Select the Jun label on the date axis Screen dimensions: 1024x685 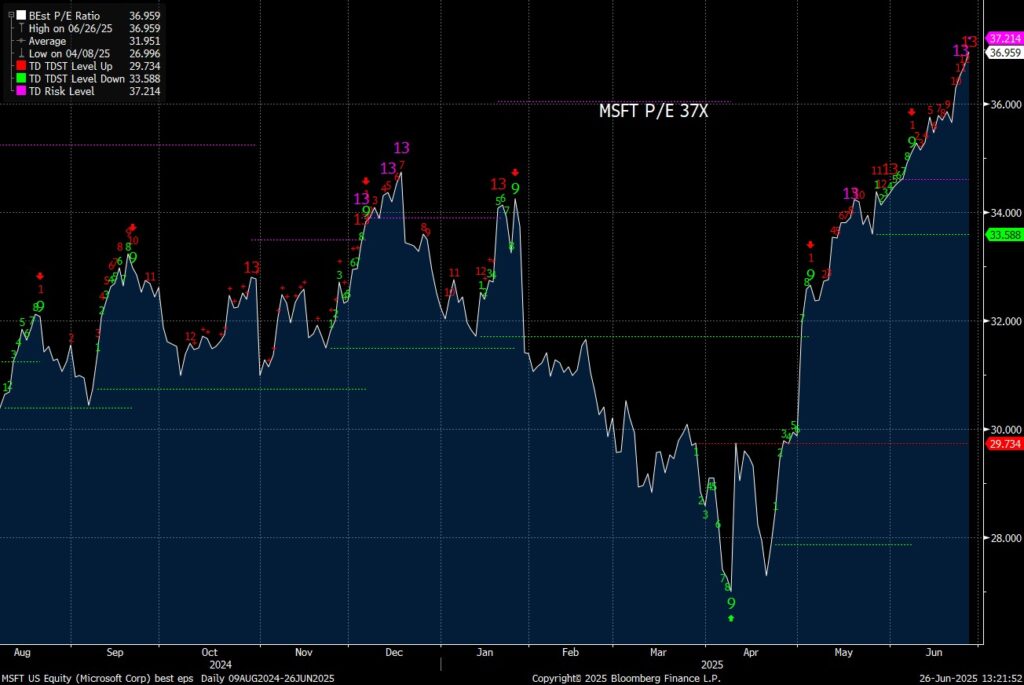[935, 652]
